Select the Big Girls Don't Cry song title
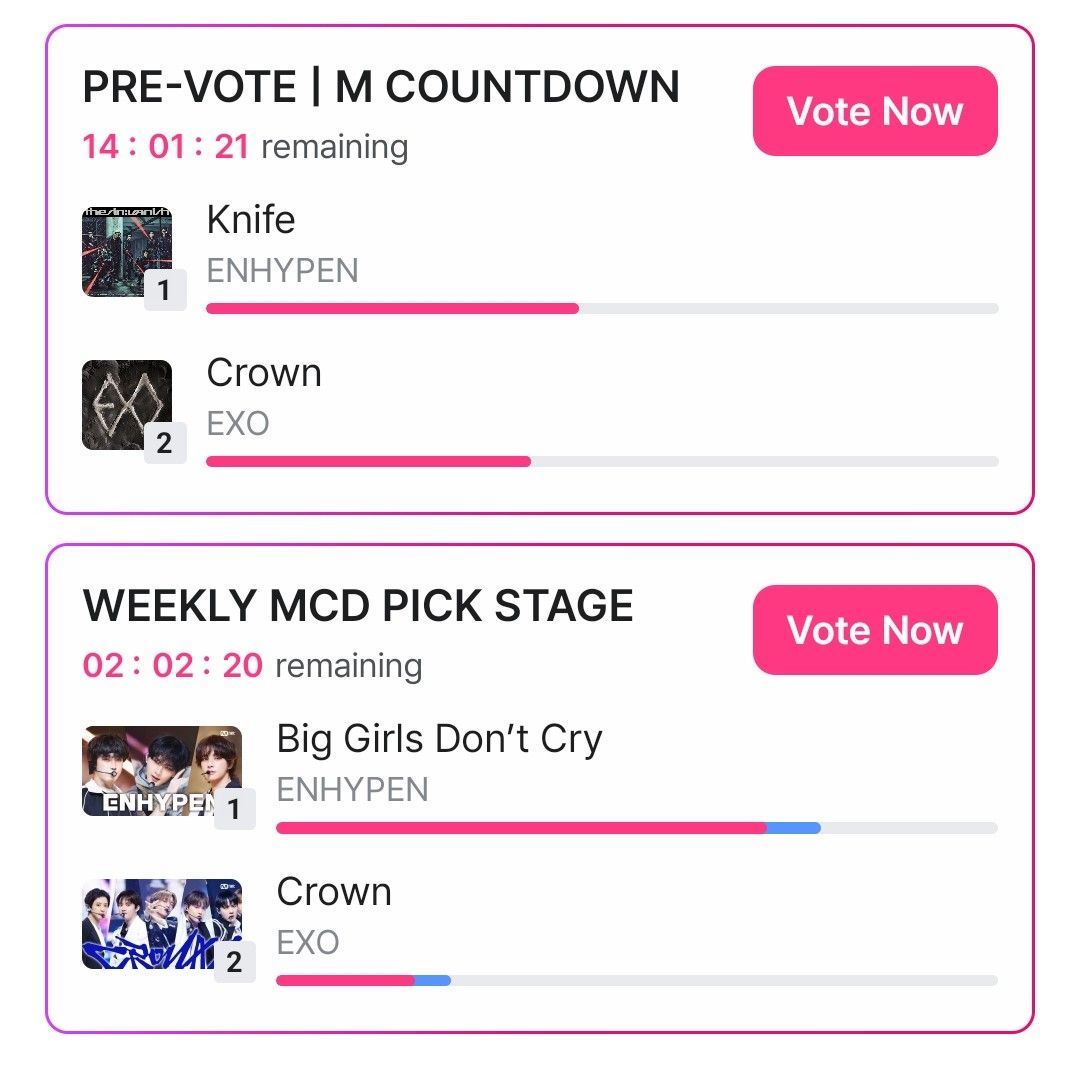 [439, 739]
